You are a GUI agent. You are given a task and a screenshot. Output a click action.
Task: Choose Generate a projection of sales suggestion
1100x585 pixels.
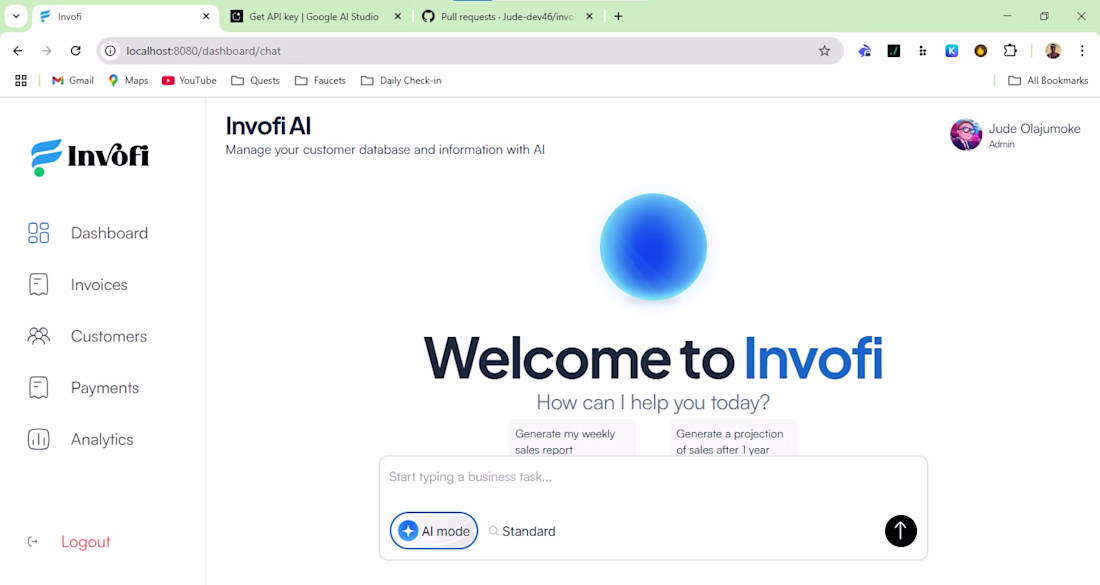pyautogui.click(x=733, y=441)
